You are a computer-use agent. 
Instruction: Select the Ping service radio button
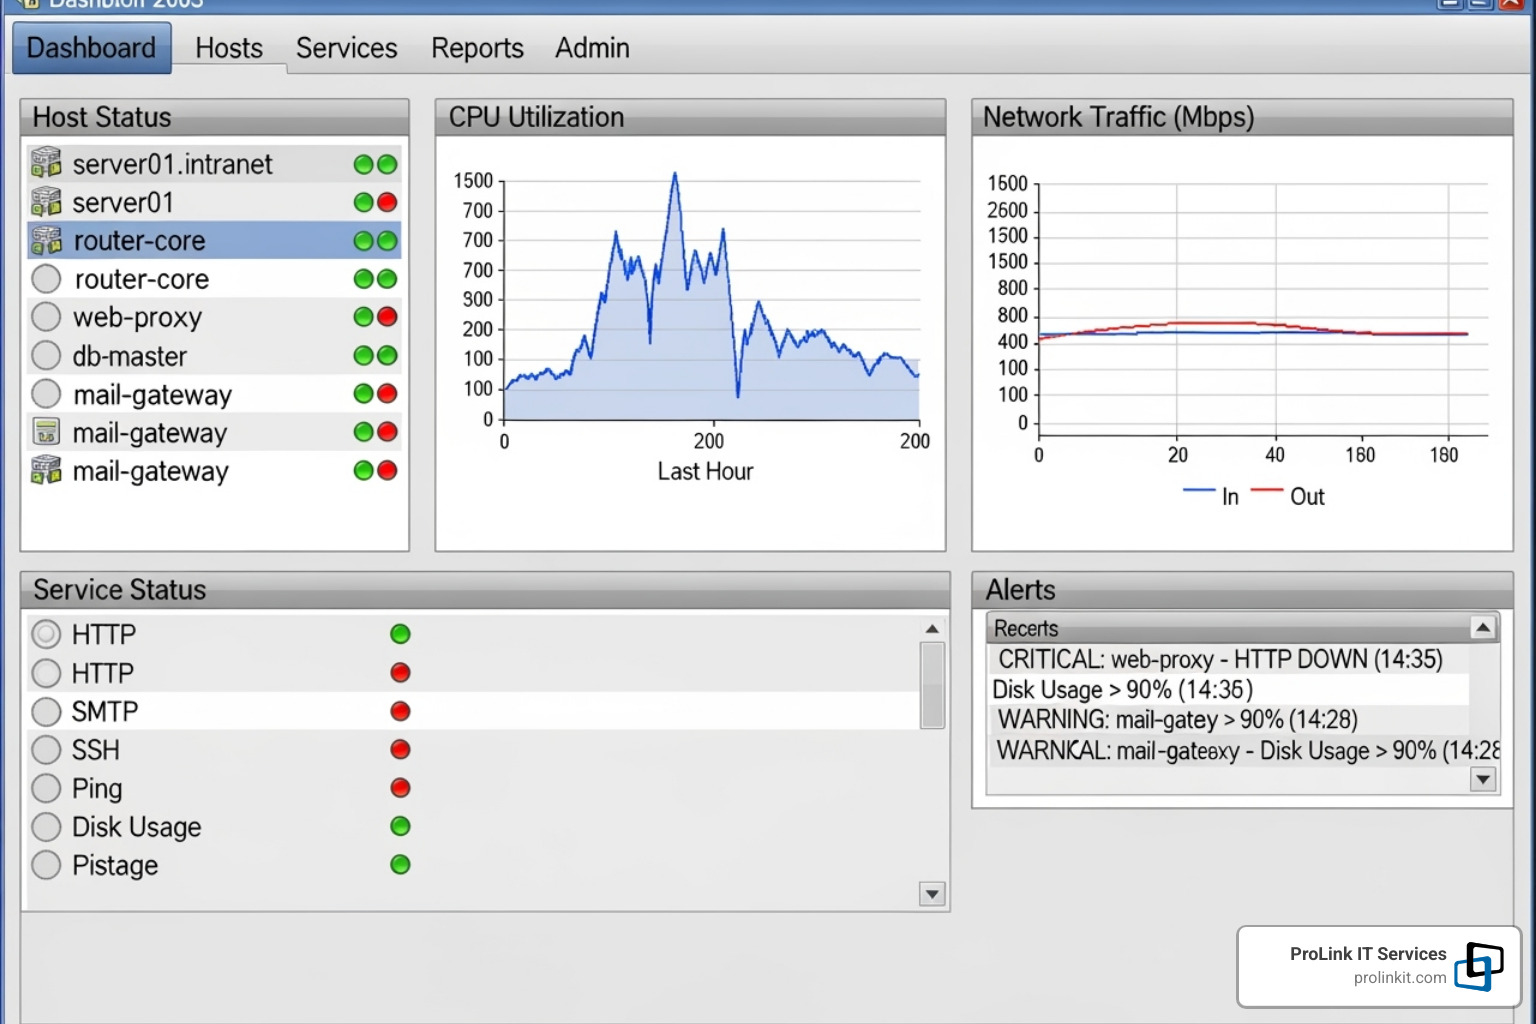(46, 788)
